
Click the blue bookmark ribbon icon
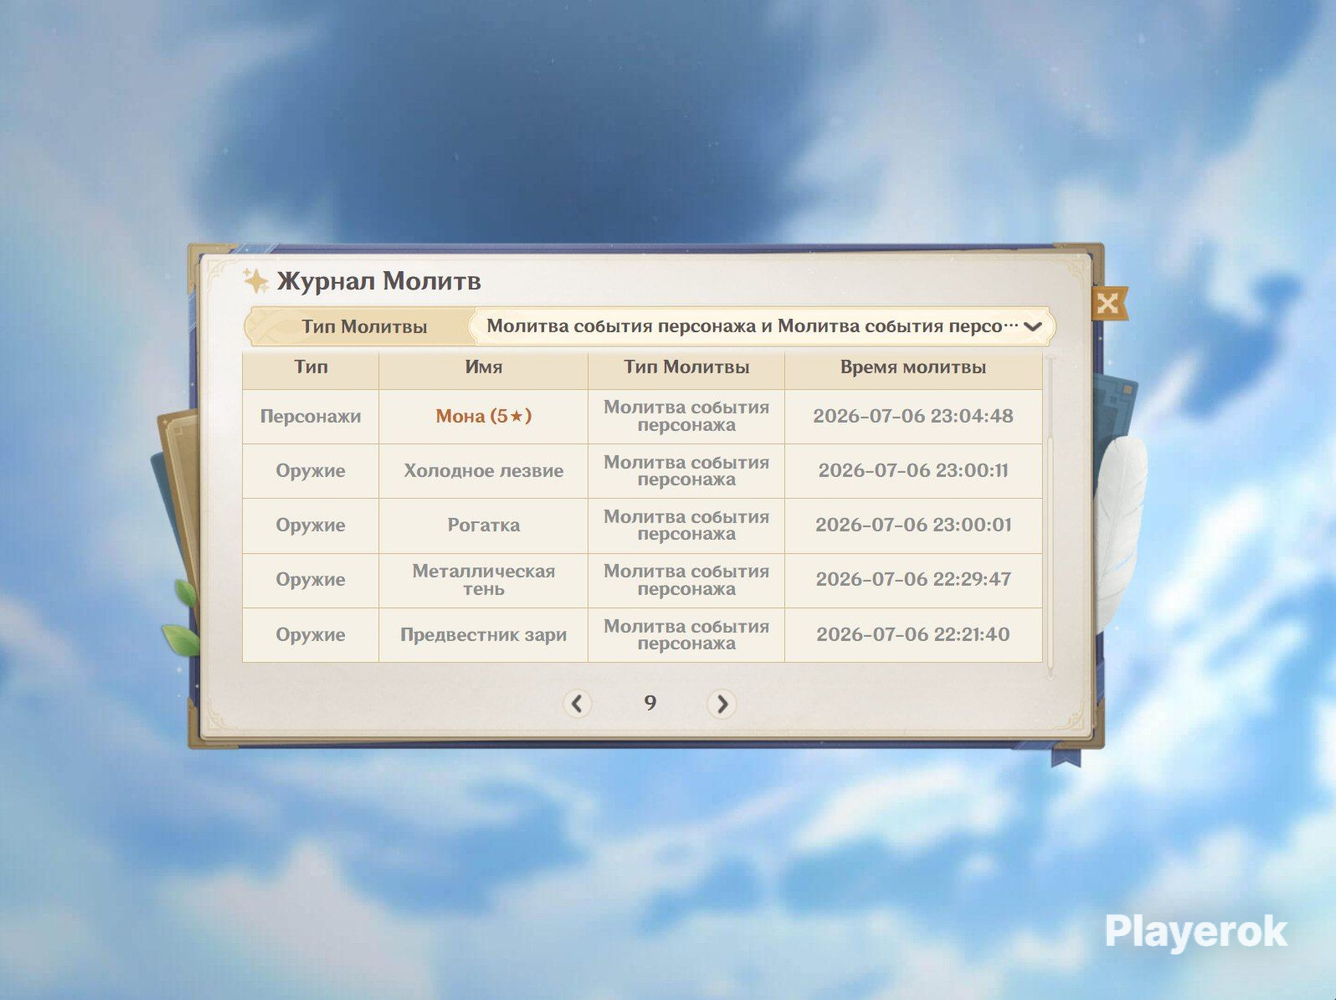pos(1066,757)
